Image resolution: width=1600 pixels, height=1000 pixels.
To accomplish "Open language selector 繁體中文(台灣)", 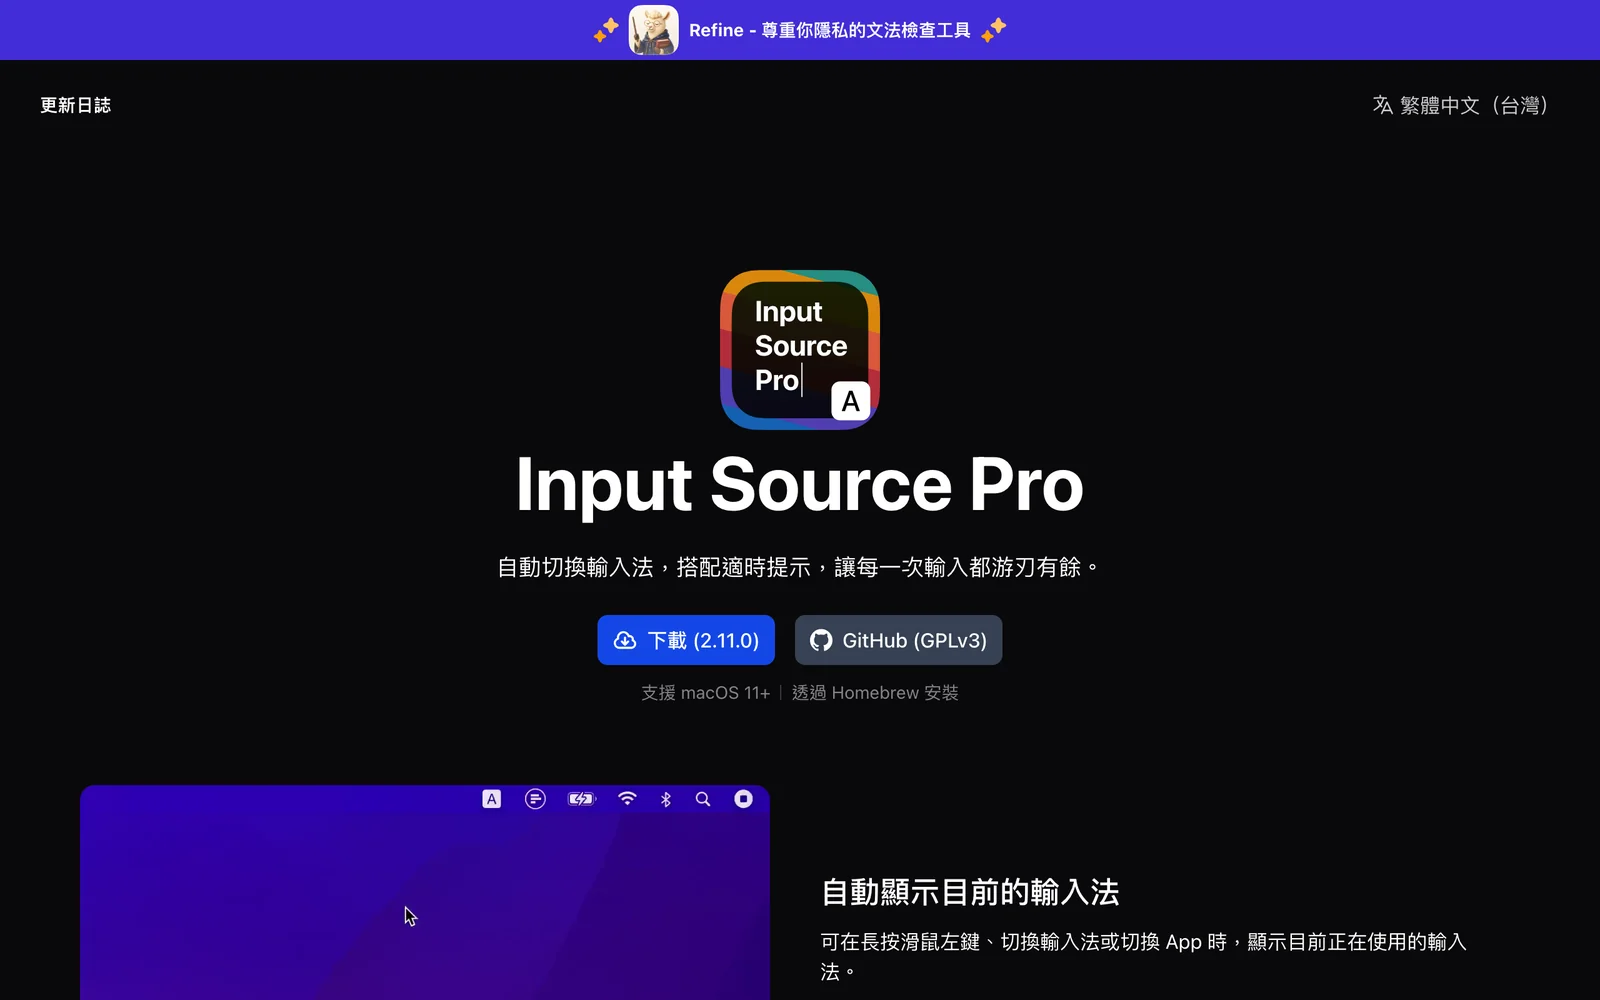I will 1460,105.
